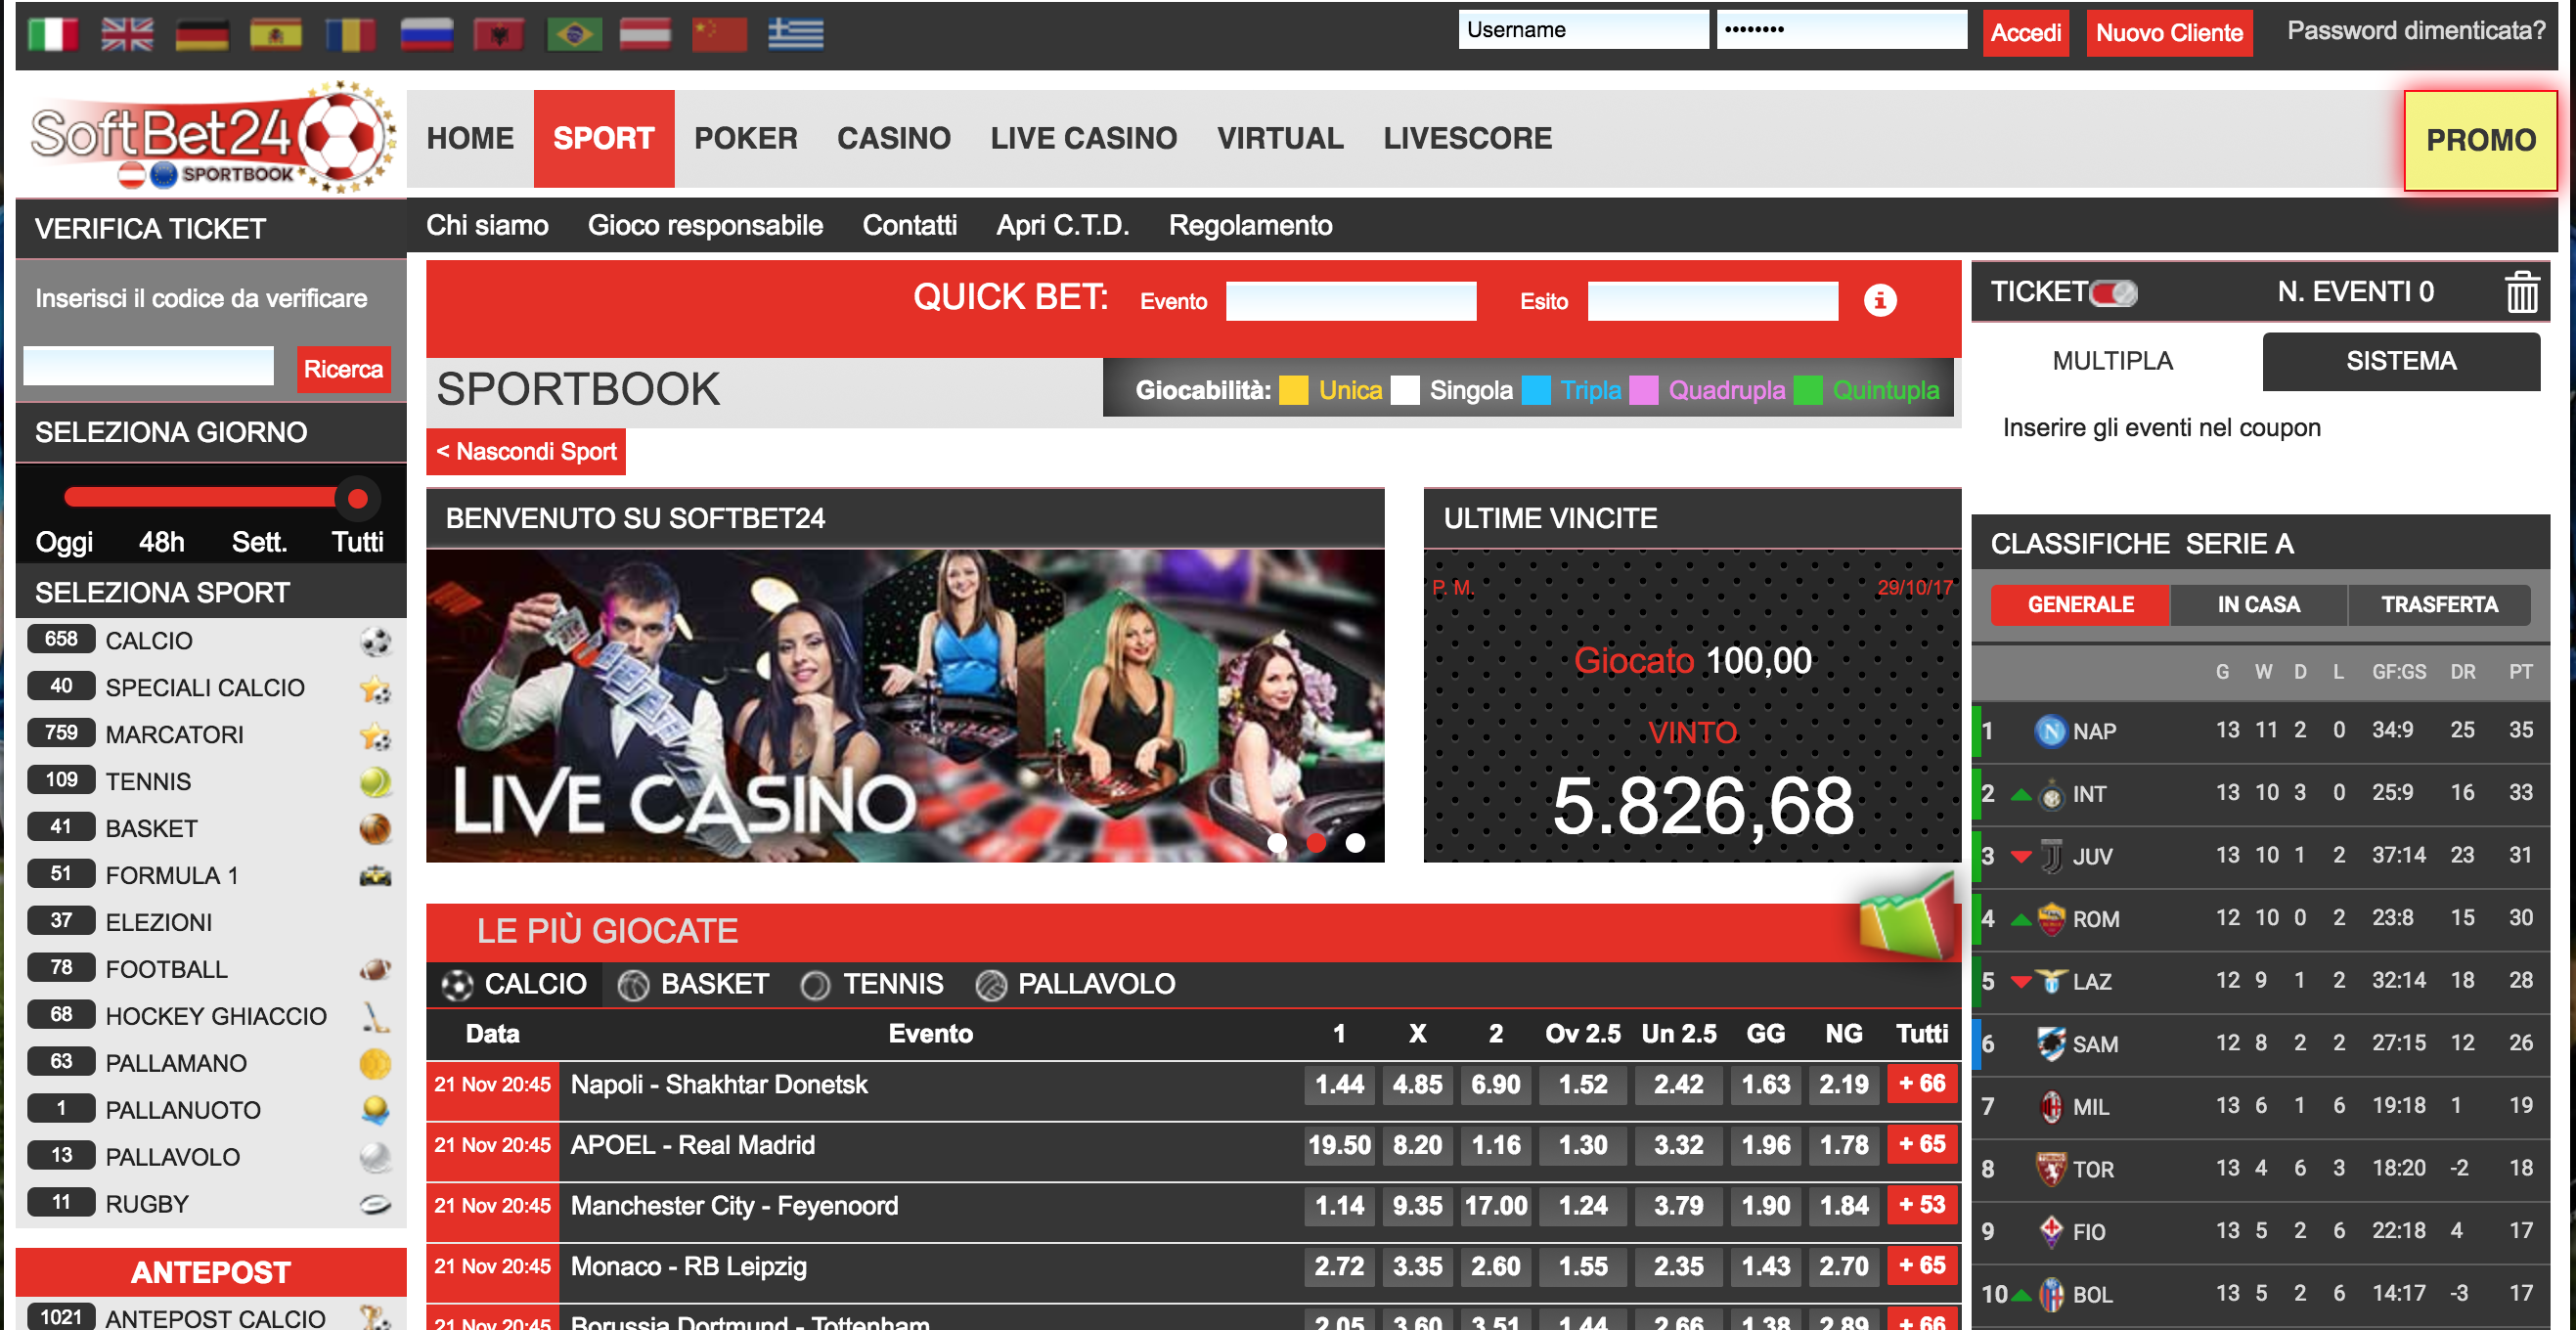This screenshot has width=2576, height=1330.
Task: Pick odds 1.44 for Napoli win
Action: (x=1339, y=1085)
